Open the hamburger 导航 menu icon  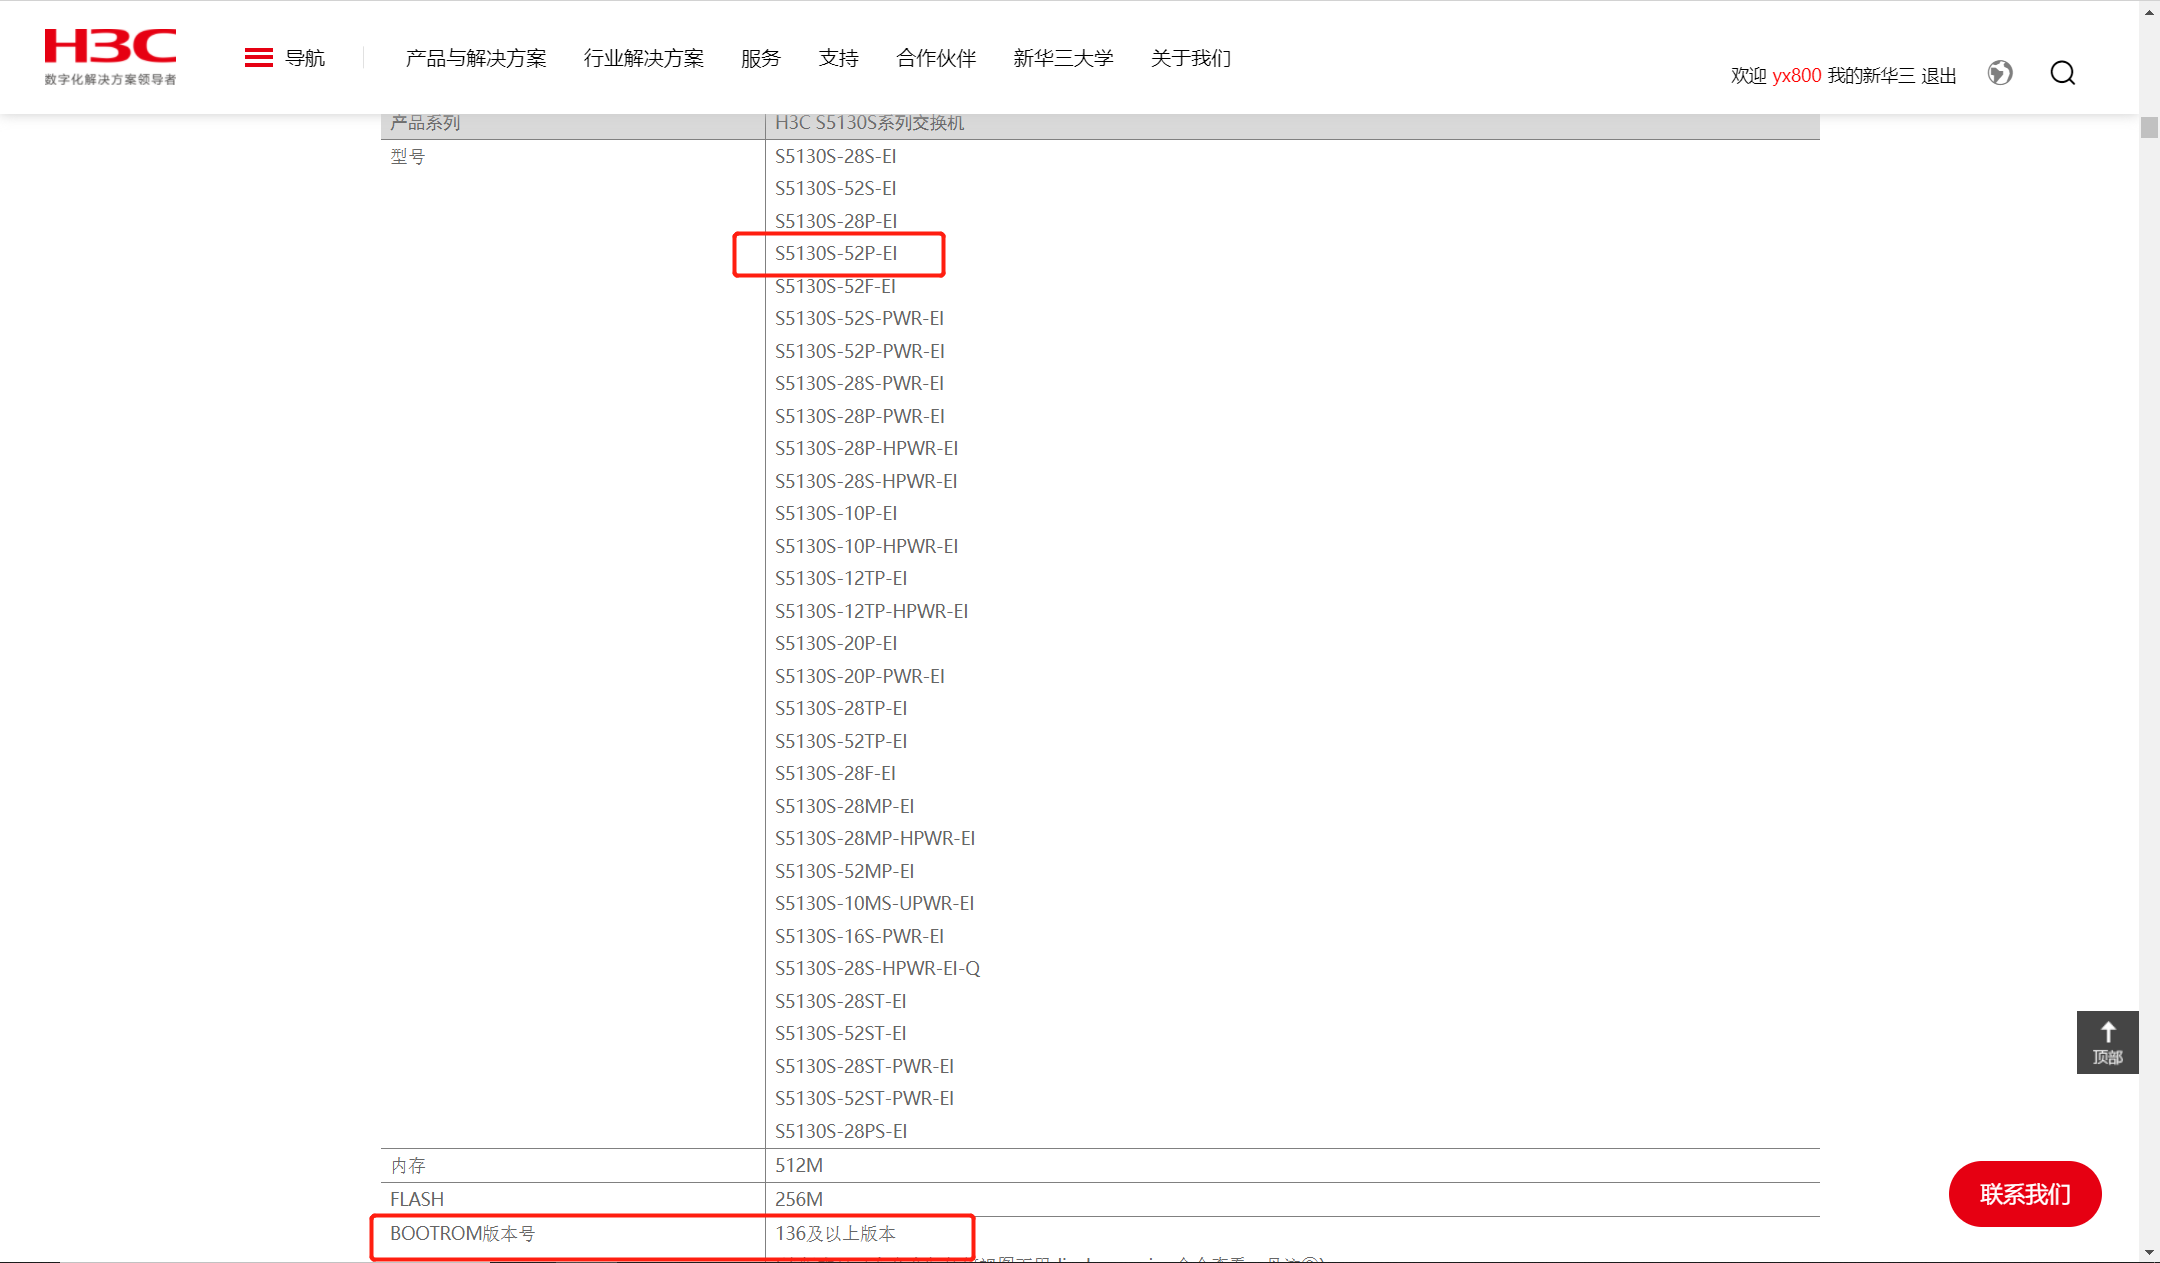(x=258, y=58)
